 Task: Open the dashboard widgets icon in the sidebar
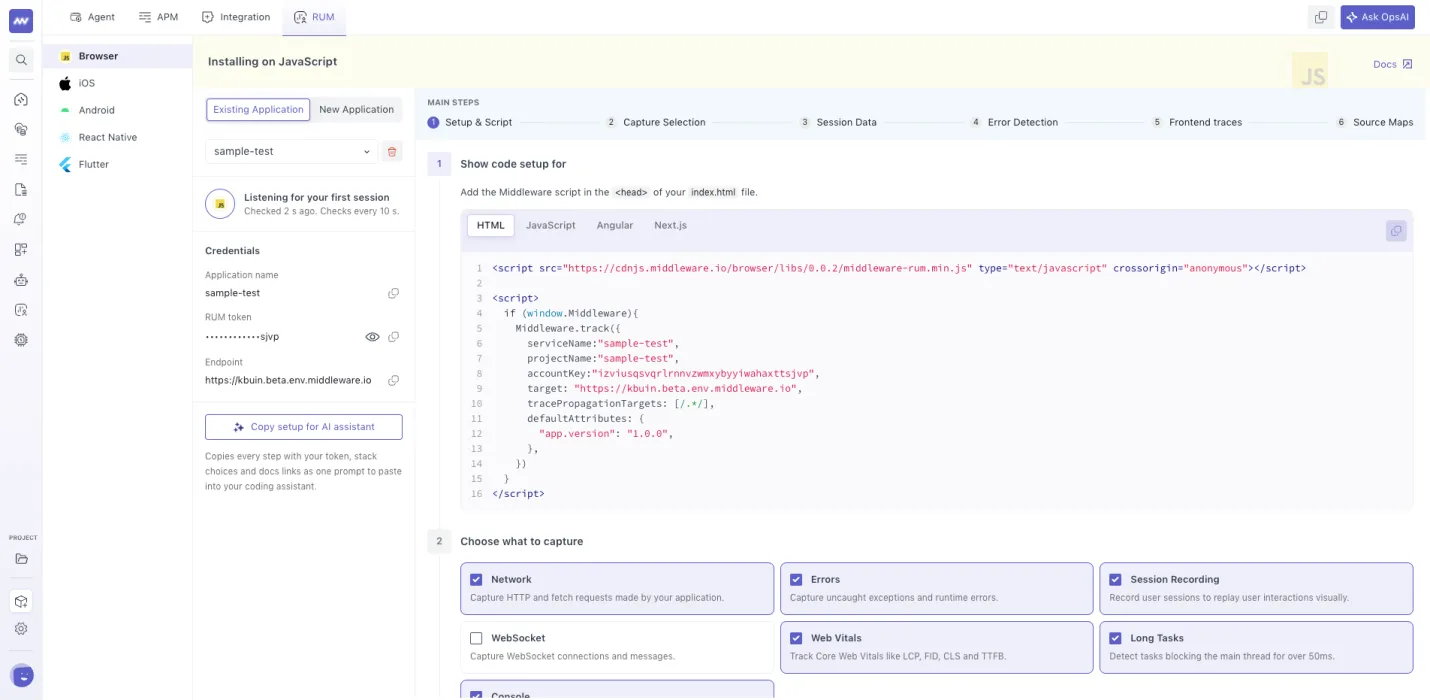[x=21, y=250]
